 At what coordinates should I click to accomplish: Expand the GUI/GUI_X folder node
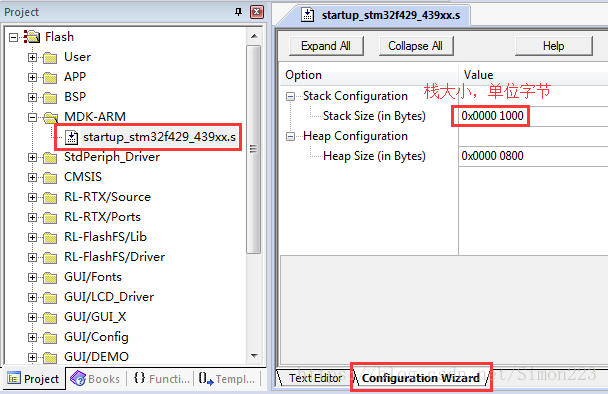pos(33,317)
